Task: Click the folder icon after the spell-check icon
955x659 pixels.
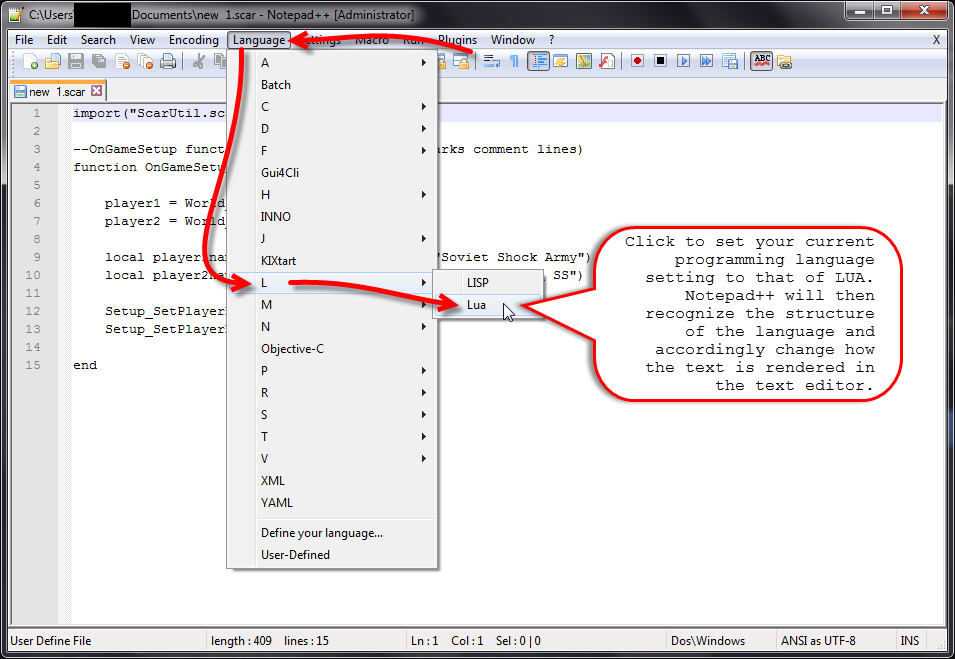Action: tap(784, 62)
